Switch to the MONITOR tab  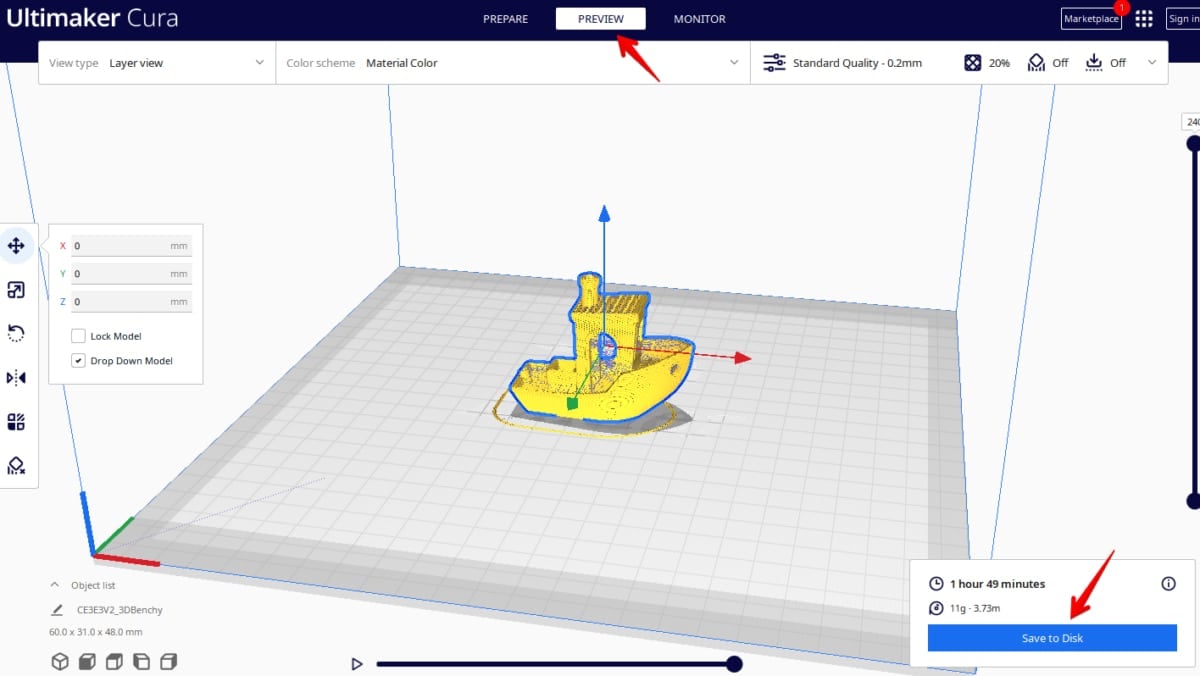[x=700, y=19]
